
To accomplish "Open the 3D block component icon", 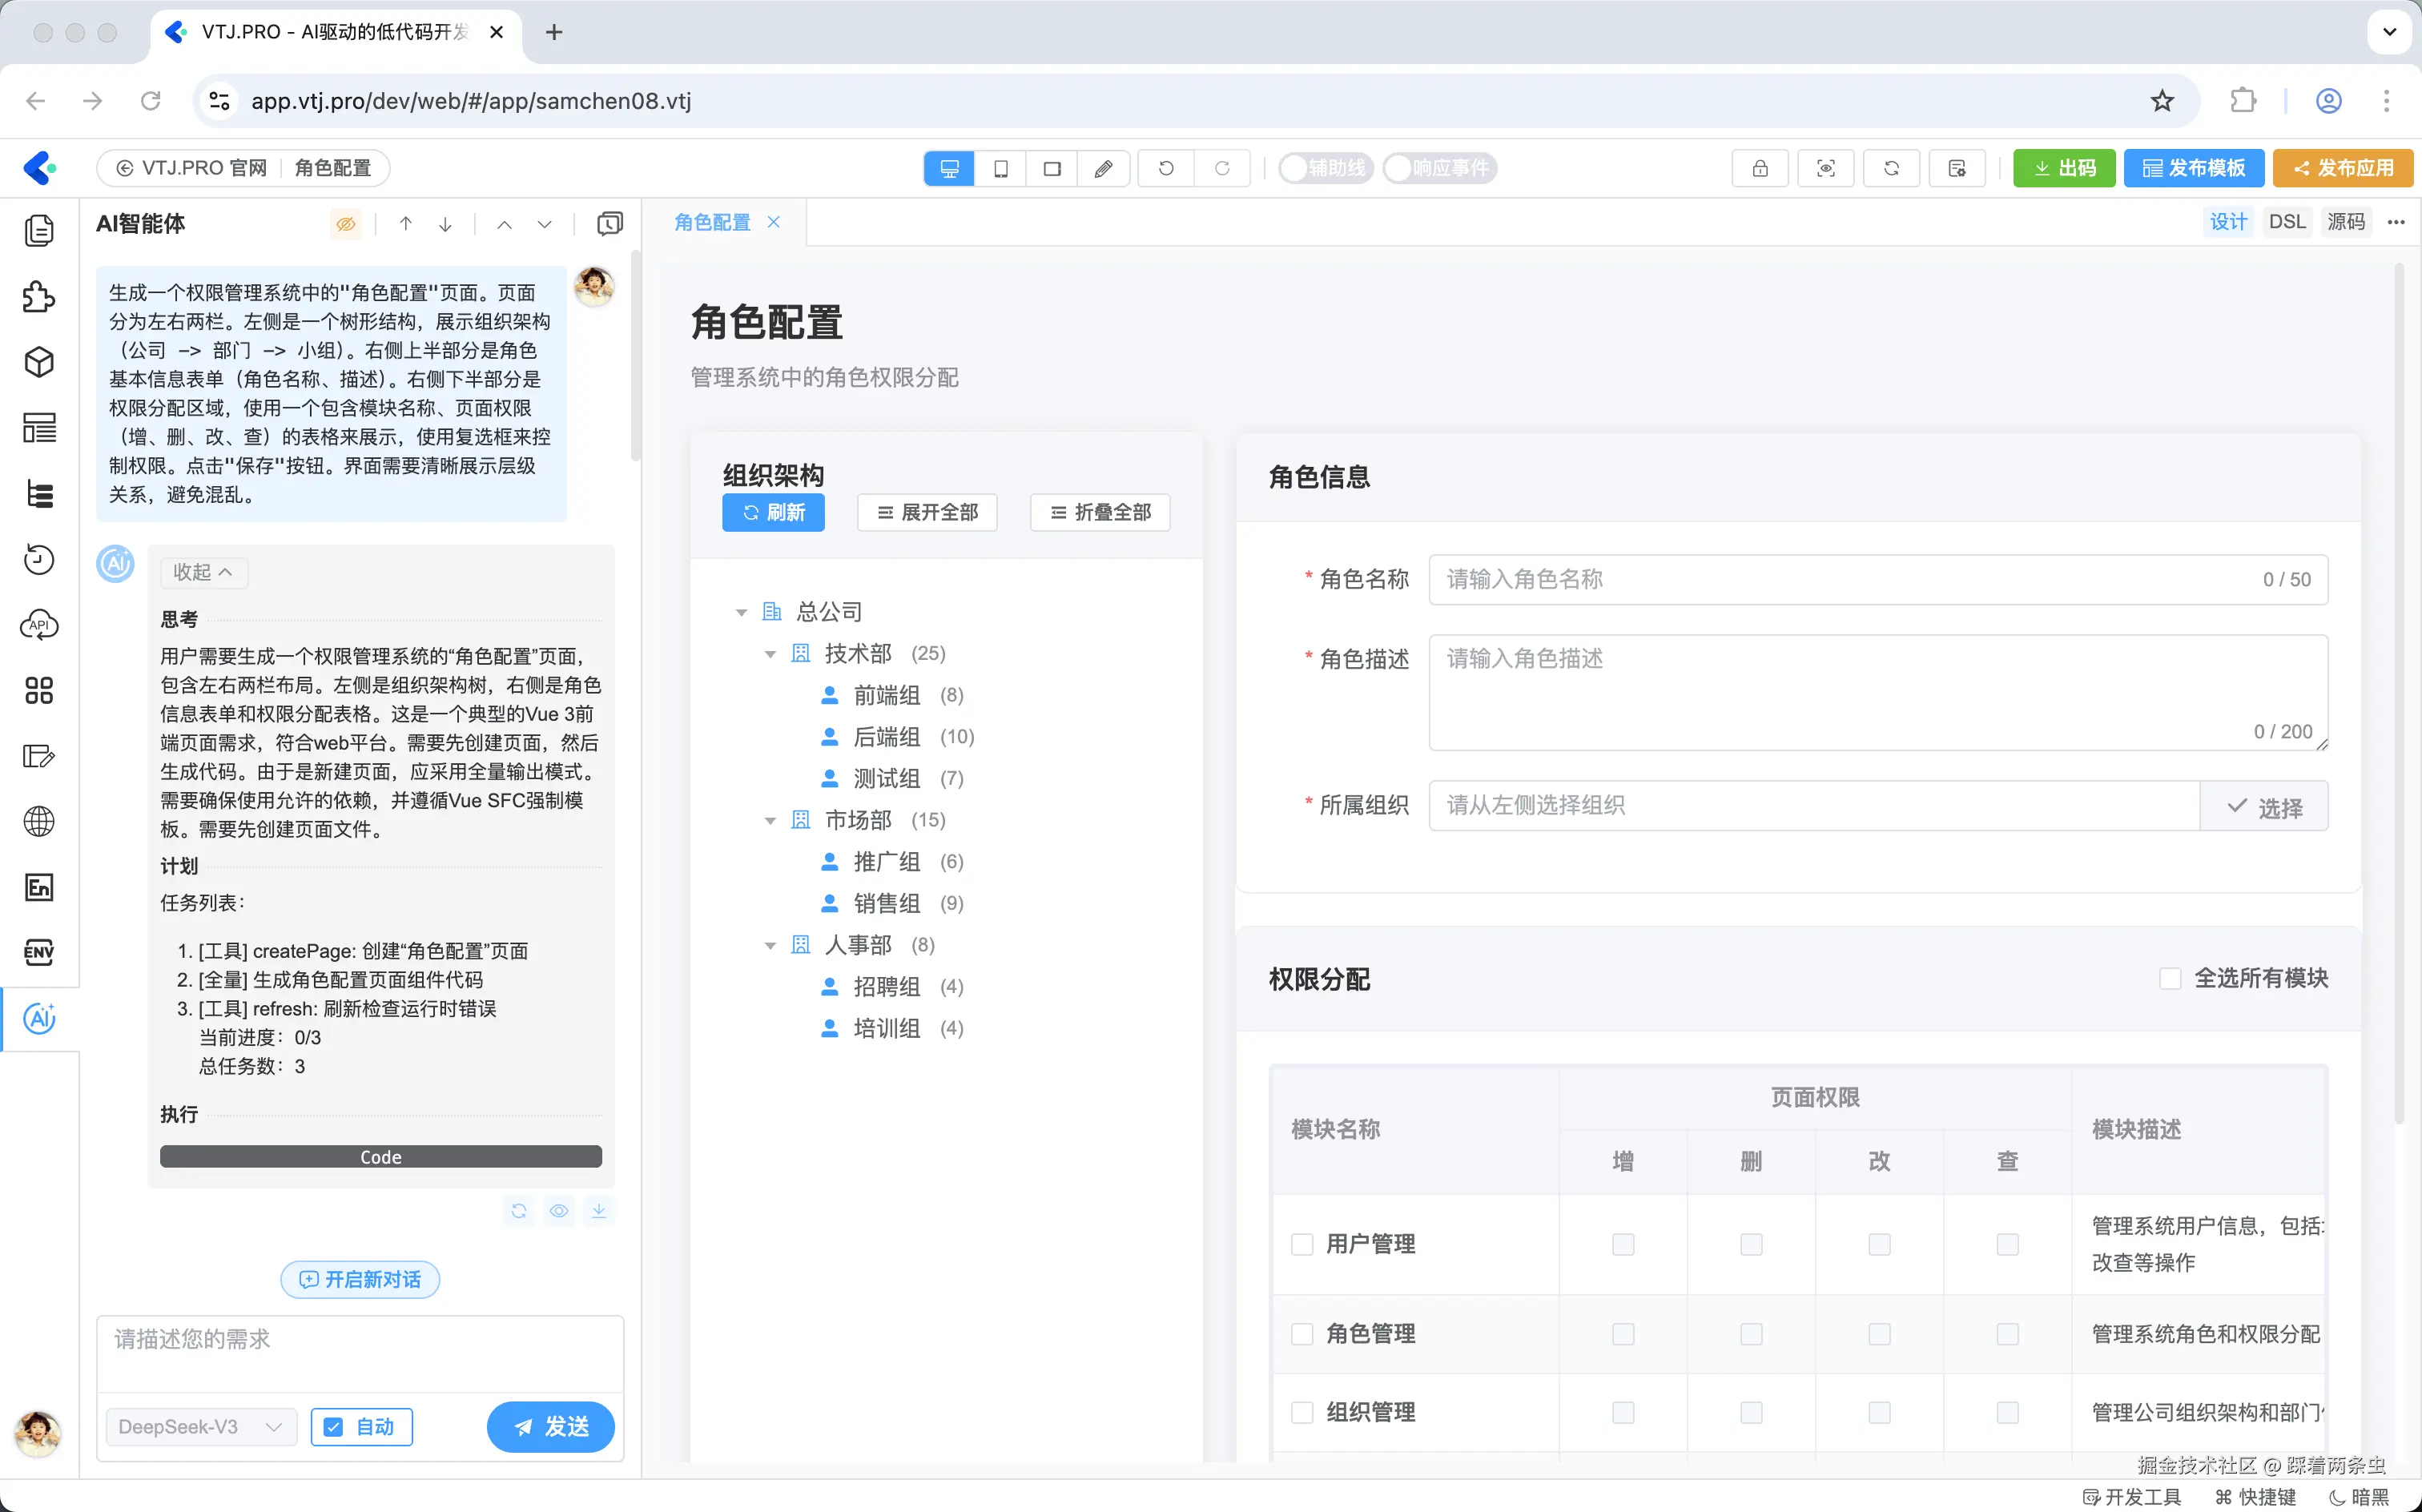I will [39, 362].
